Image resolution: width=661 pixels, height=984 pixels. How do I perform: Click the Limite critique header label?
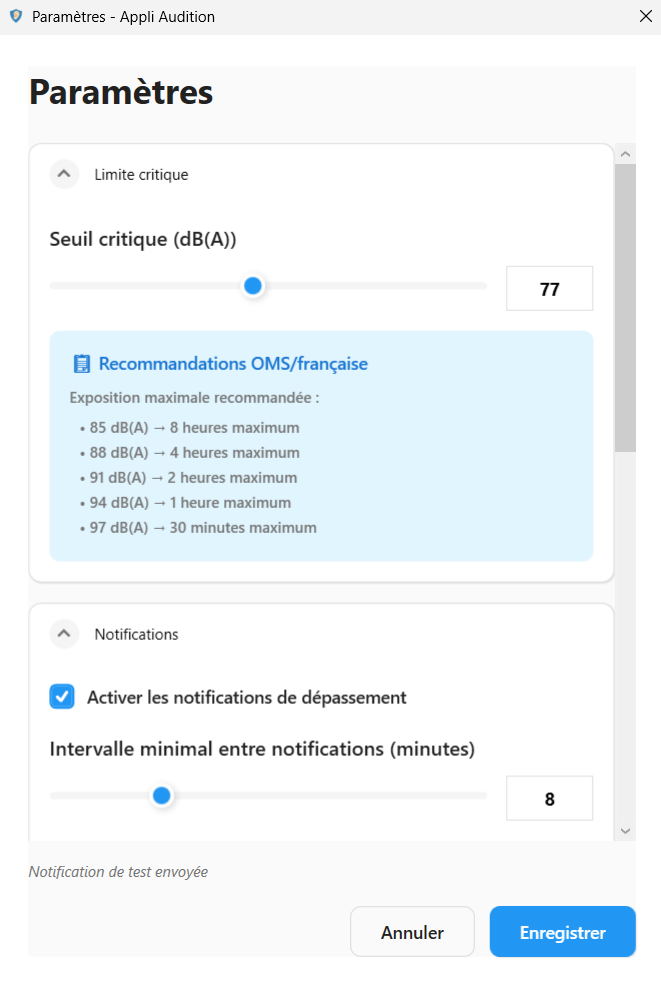click(x=141, y=174)
